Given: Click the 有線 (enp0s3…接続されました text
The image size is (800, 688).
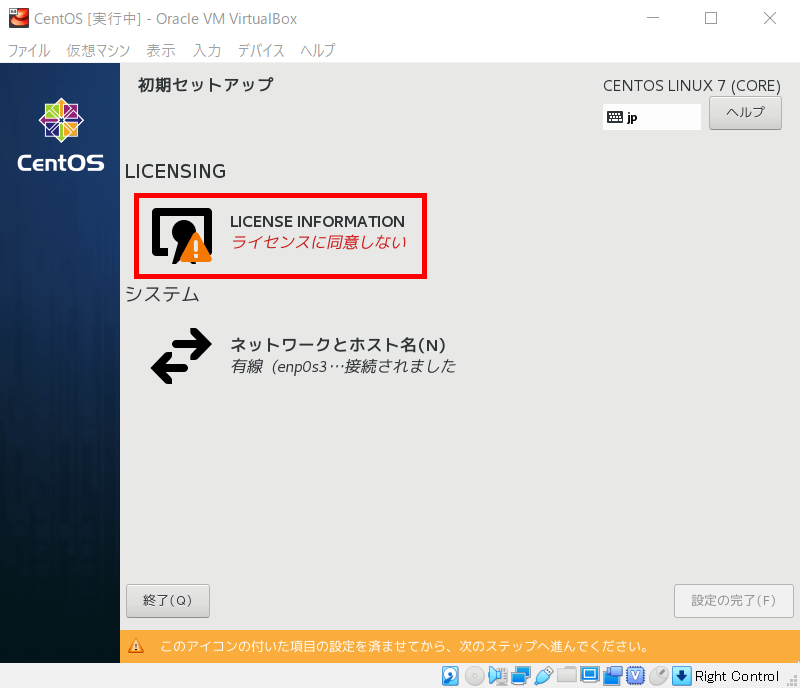Looking at the screenshot, I should click(x=343, y=366).
